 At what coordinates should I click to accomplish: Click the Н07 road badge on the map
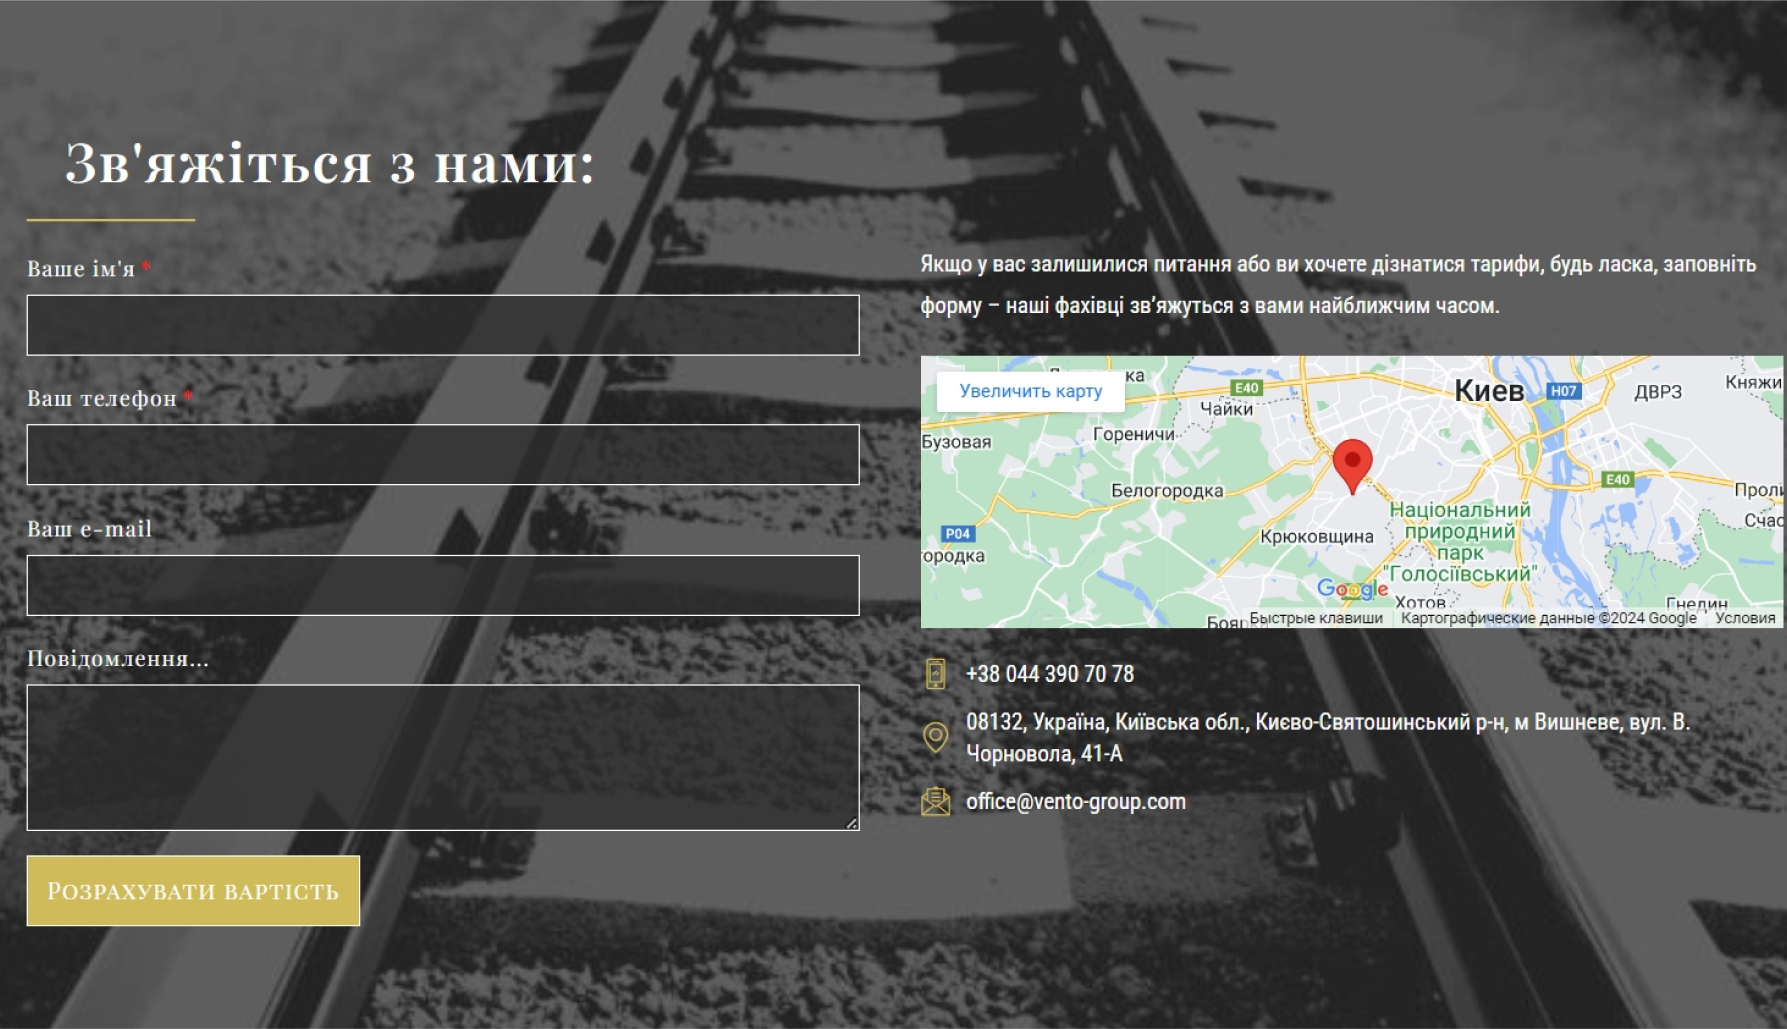[1564, 391]
